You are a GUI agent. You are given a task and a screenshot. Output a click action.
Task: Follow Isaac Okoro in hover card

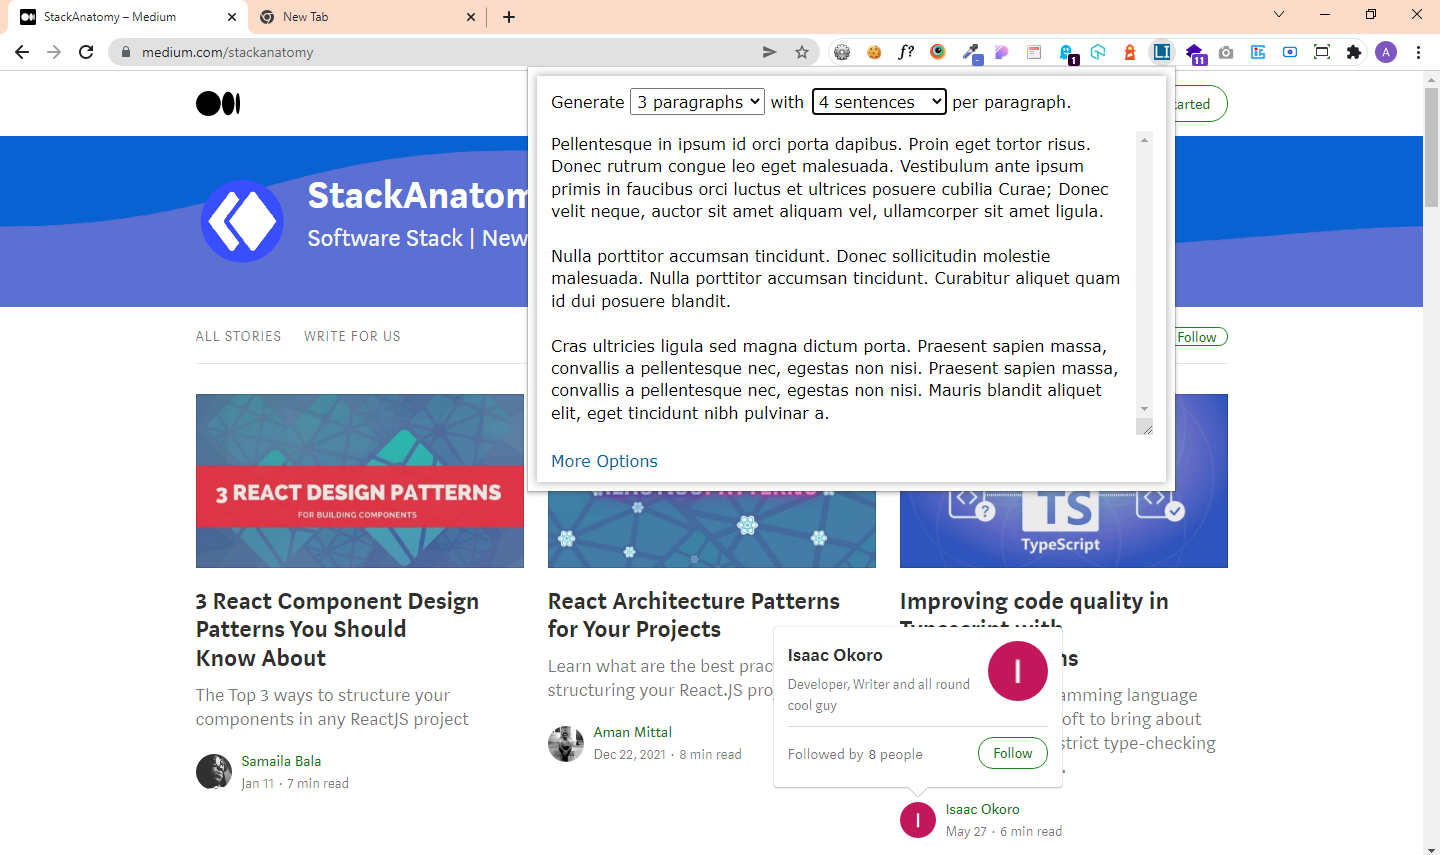(1012, 753)
